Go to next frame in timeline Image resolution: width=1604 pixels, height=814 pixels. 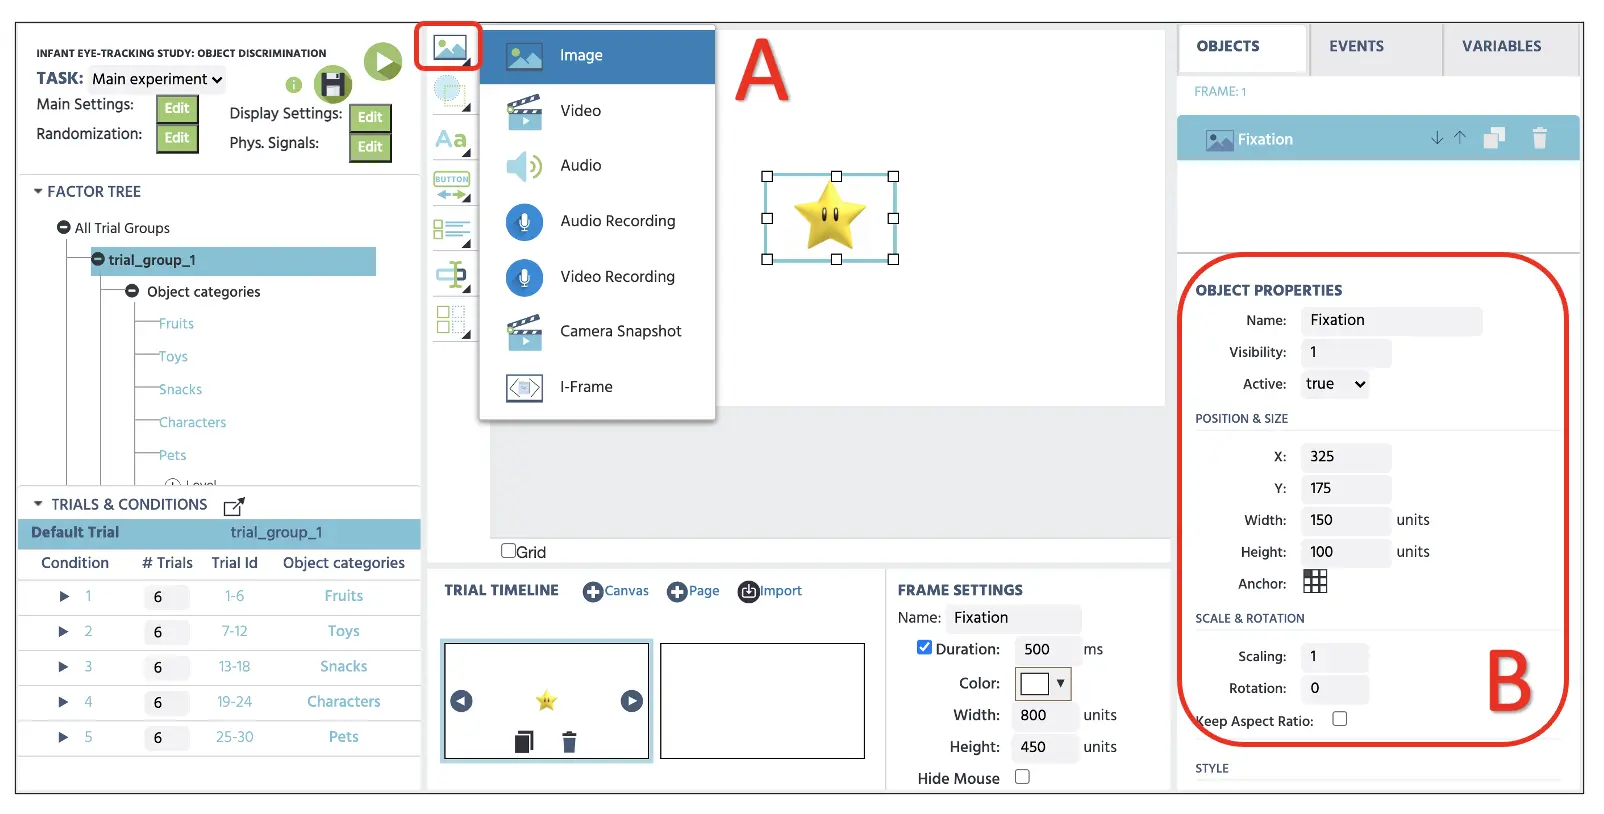click(x=632, y=701)
